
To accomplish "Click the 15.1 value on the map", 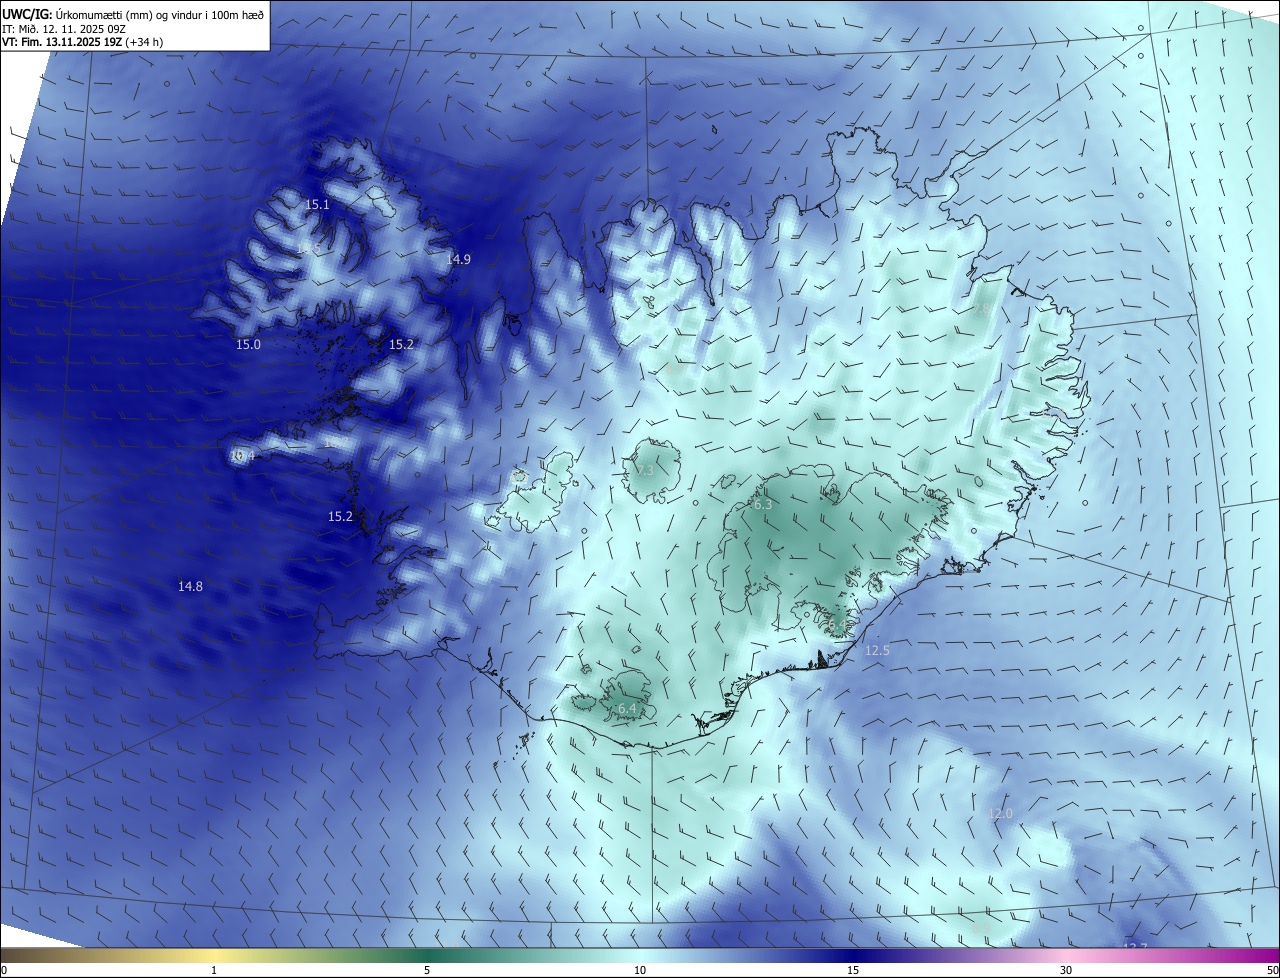I will click(318, 204).
